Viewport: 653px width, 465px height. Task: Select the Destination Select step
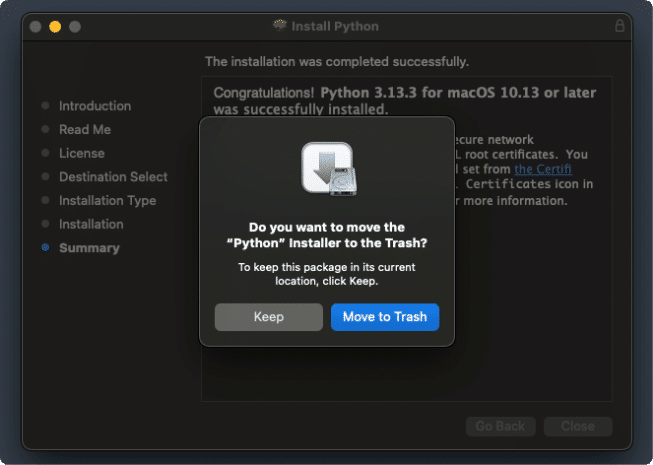point(113,177)
